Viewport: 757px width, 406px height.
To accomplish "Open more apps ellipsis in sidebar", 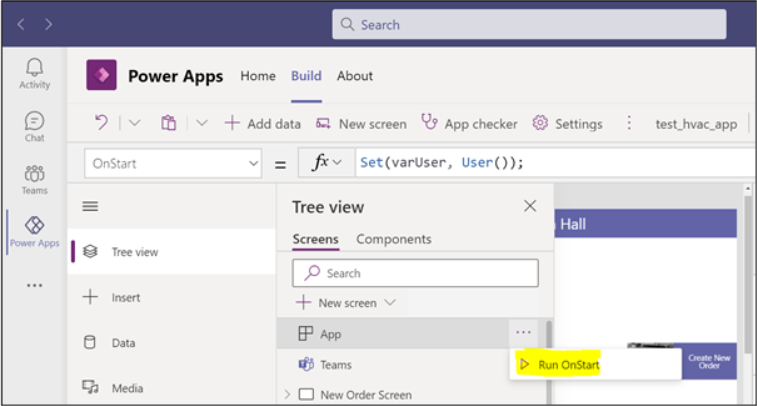I will 34,285.
